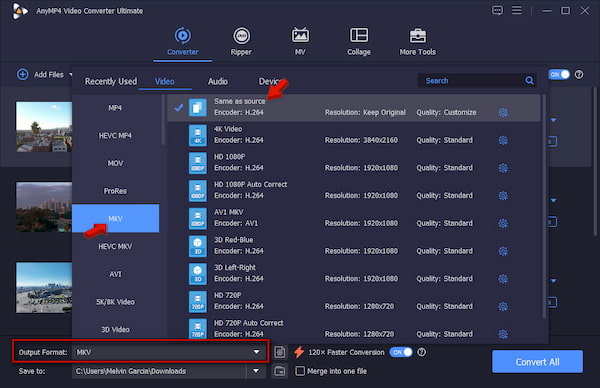This screenshot has height=388, width=600.
Task: Open settings gear for HD 1080P Auto Correct
Action: click(503, 196)
